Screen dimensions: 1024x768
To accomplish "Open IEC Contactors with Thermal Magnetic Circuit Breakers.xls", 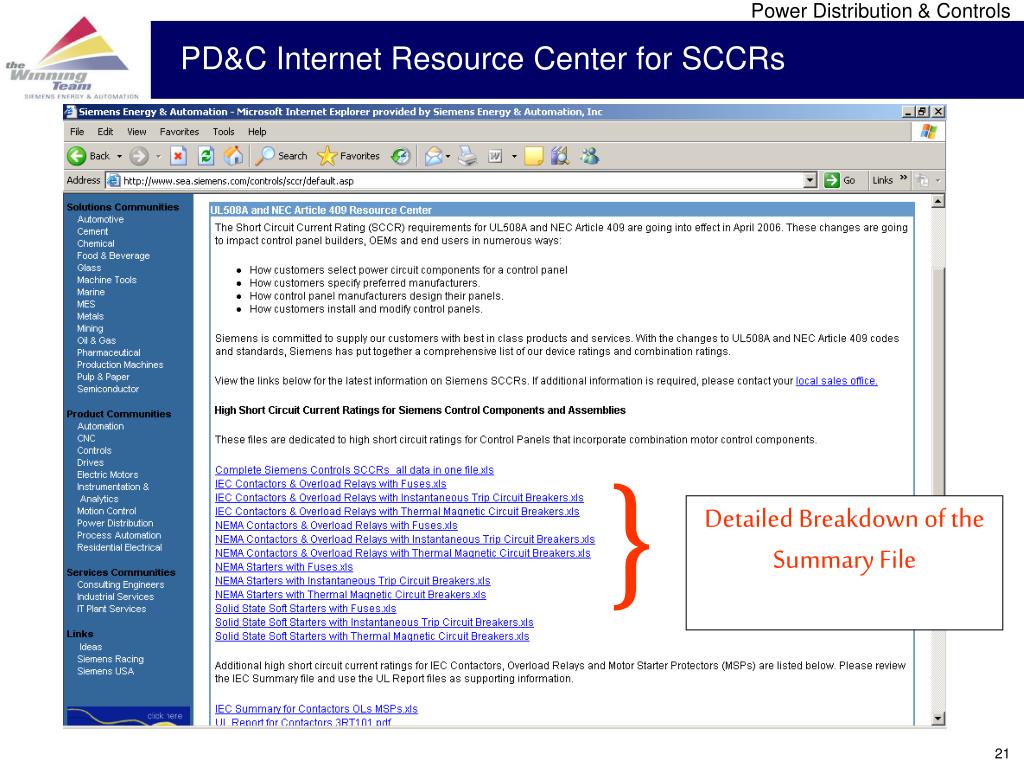I will (x=397, y=512).
